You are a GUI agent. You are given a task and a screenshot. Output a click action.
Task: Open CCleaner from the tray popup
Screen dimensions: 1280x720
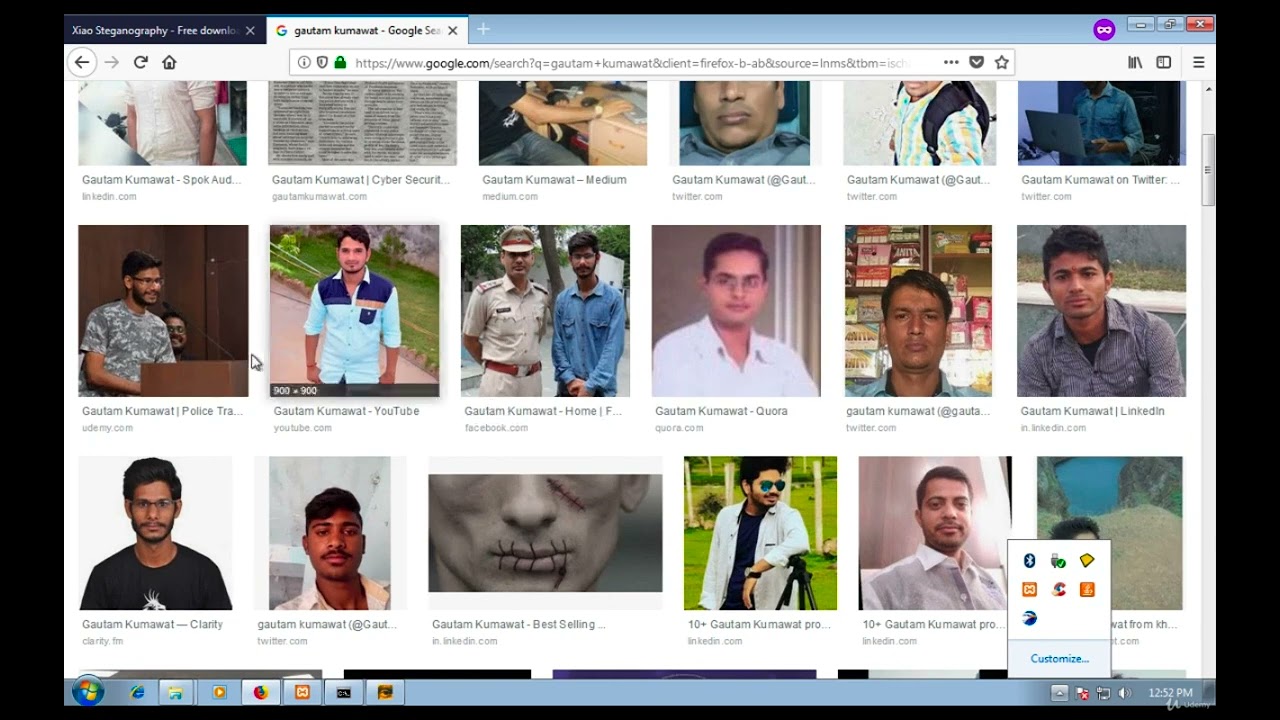tap(1058, 590)
